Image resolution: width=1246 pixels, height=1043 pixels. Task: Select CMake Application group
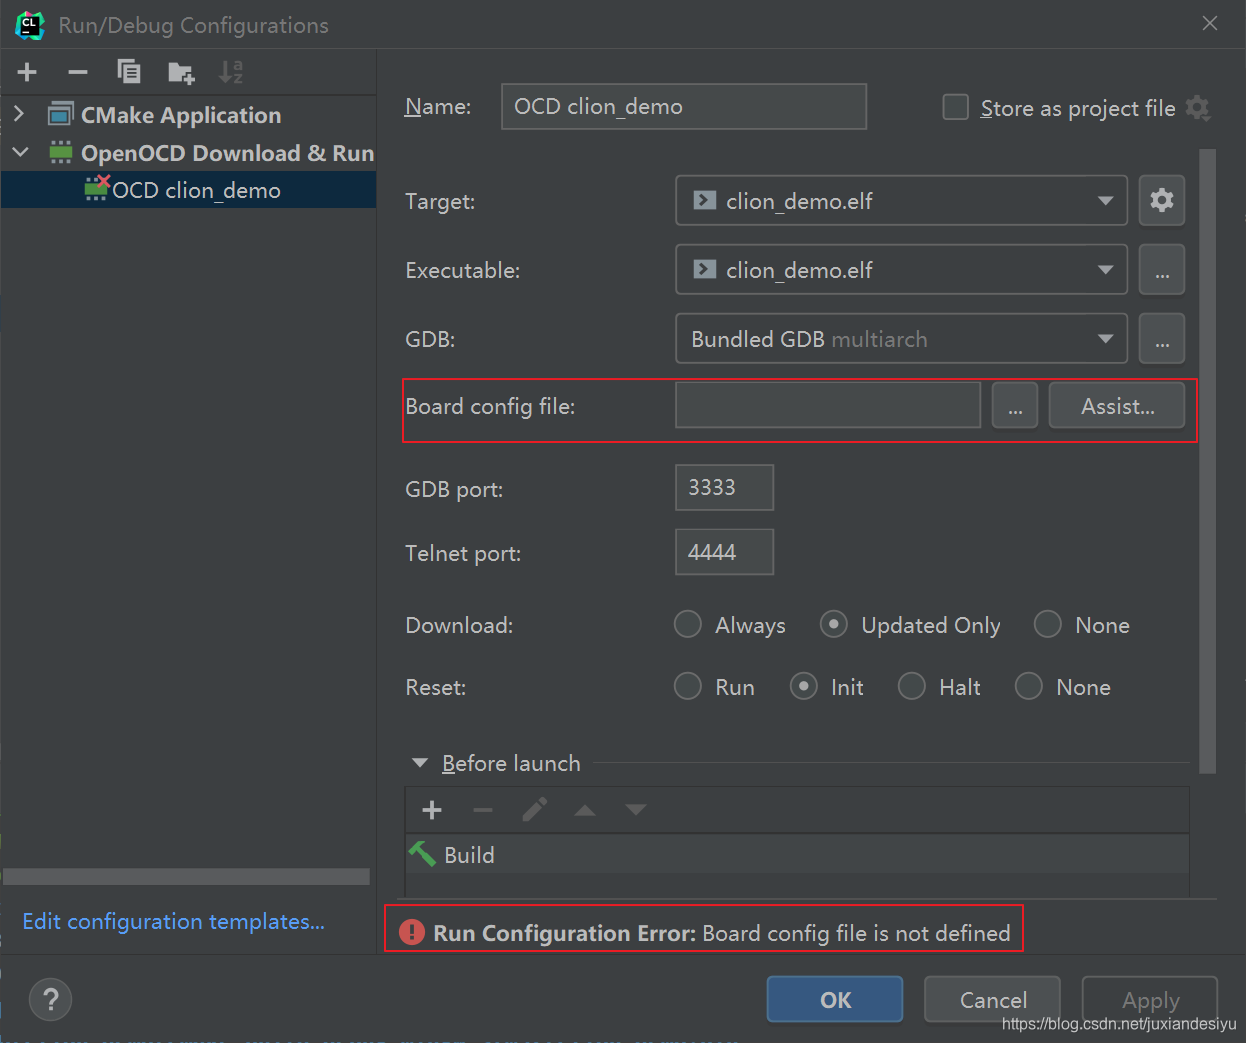pos(181,115)
